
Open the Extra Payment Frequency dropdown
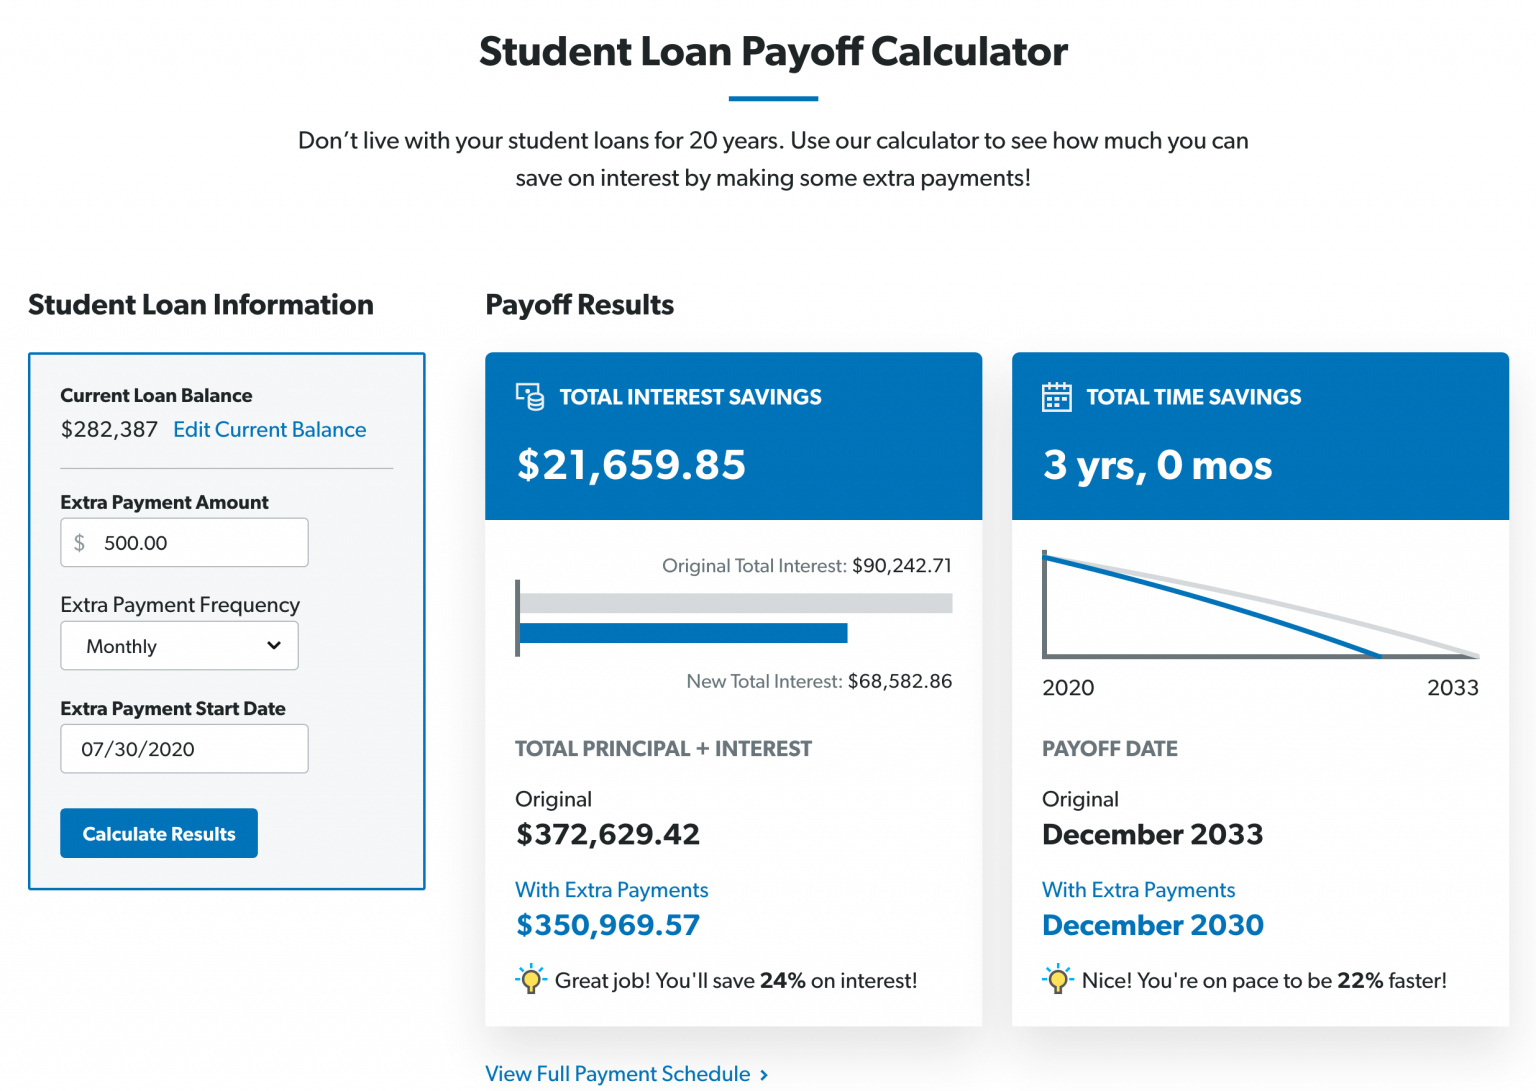(179, 645)
